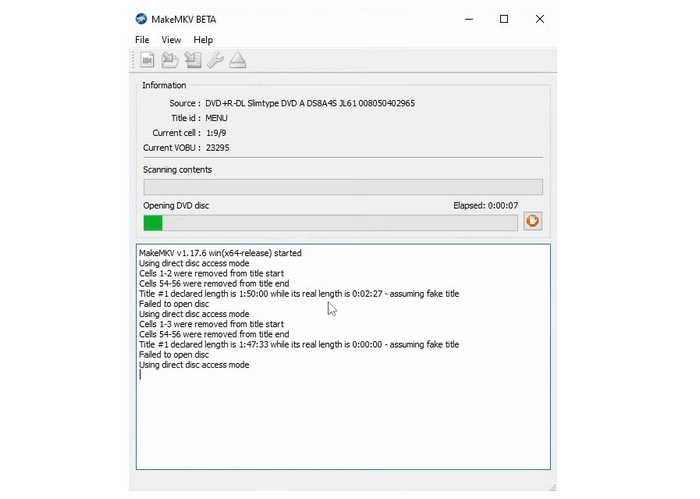Screen dimensions: 700x499
Task: Open the View menu
Action: (171, 40)
